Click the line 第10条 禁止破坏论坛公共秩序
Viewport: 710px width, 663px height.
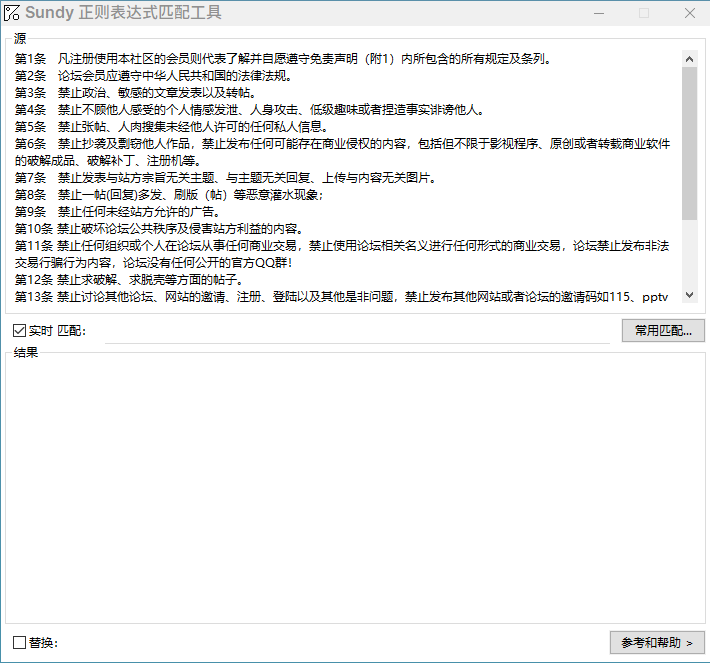(x=159, y=229)
